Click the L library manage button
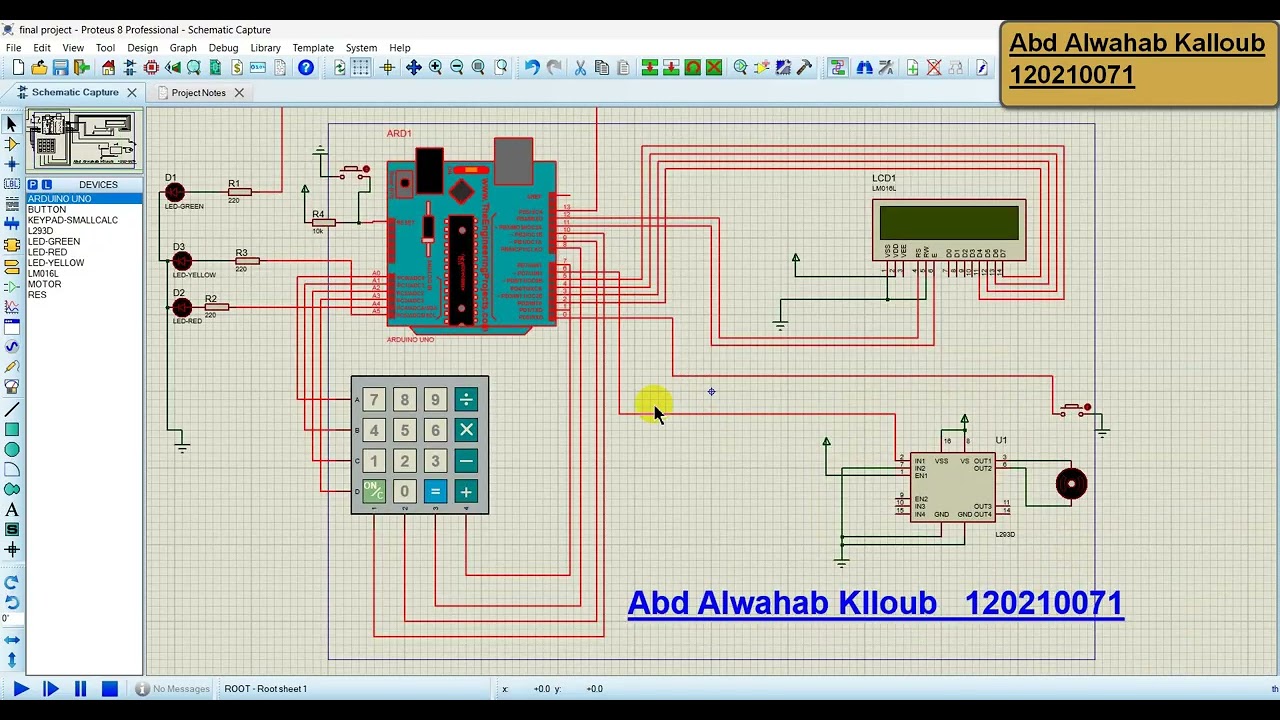Screen dimensions: 1280x720 pyautogui.click(x=45, y=185)
